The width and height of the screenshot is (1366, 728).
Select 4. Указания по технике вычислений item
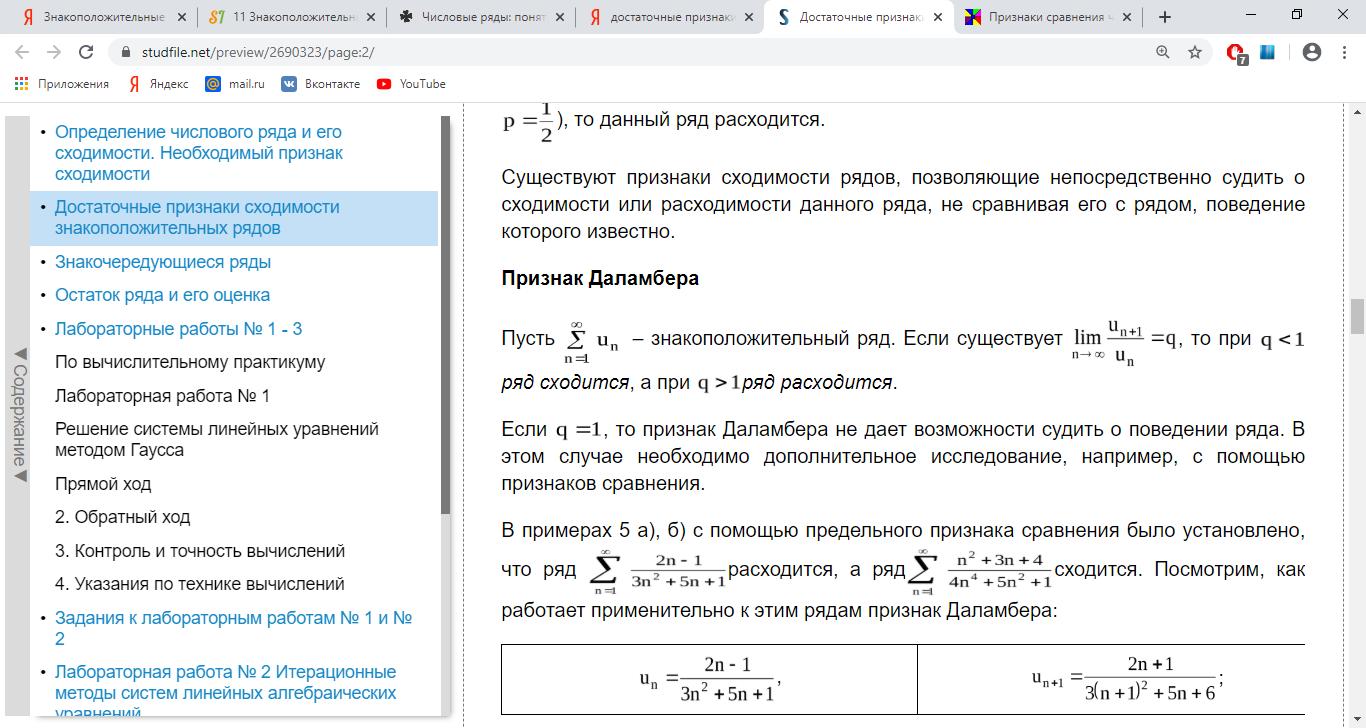click(200, 584)
